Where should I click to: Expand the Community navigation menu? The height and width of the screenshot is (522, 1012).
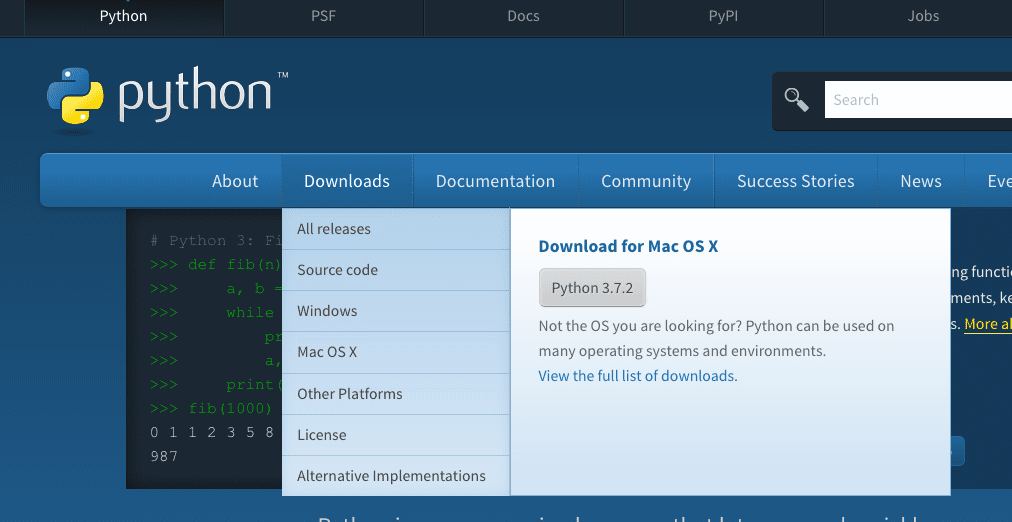click(646, 181)
